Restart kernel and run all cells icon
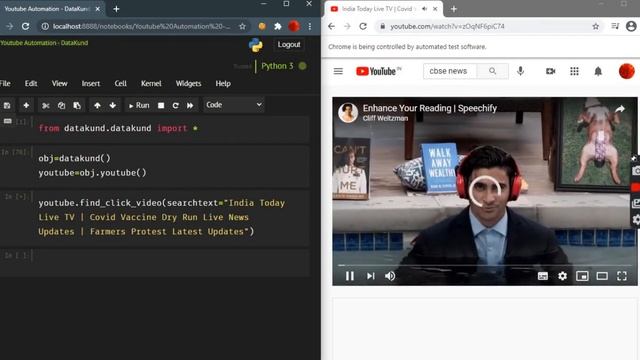Viewport: 640px width, 360px height. (190, 105)
